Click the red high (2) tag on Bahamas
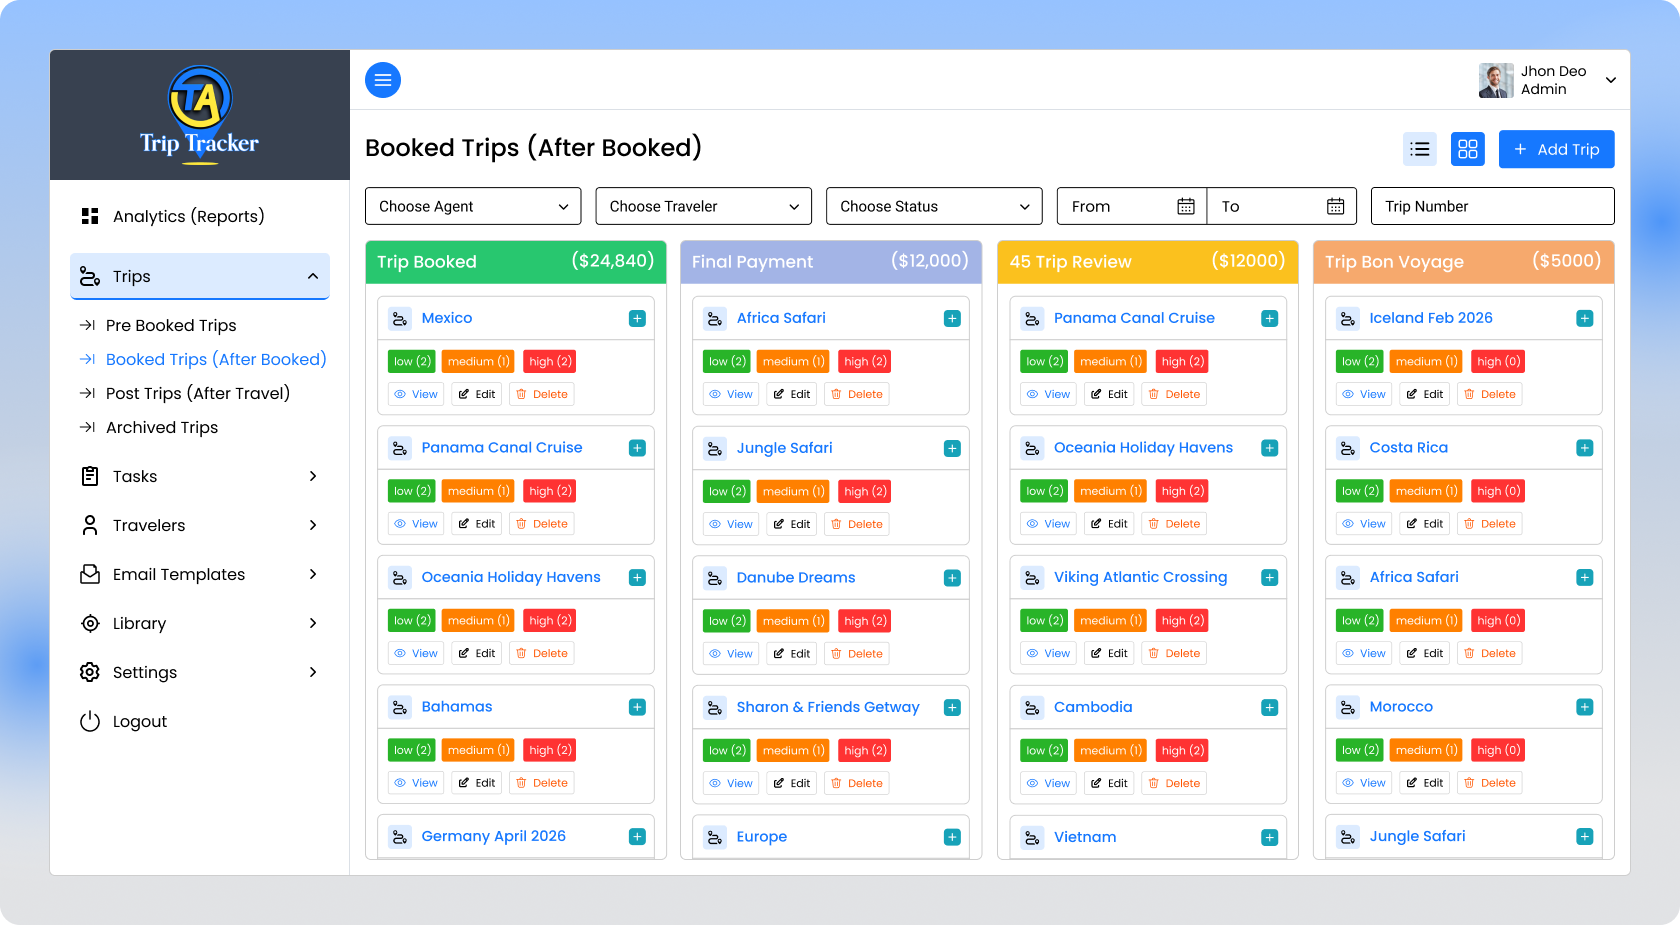1680x925 pixels. tap(550, 750)
